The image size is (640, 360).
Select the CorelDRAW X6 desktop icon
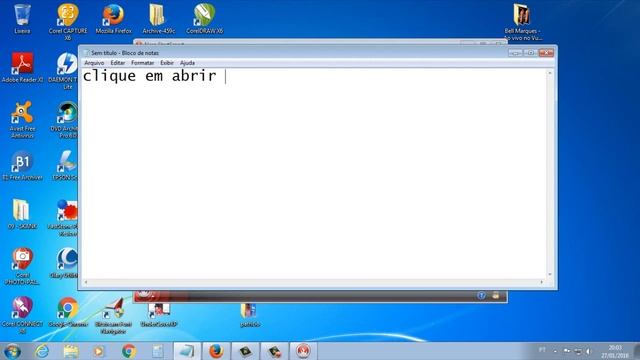pos(204,19)
